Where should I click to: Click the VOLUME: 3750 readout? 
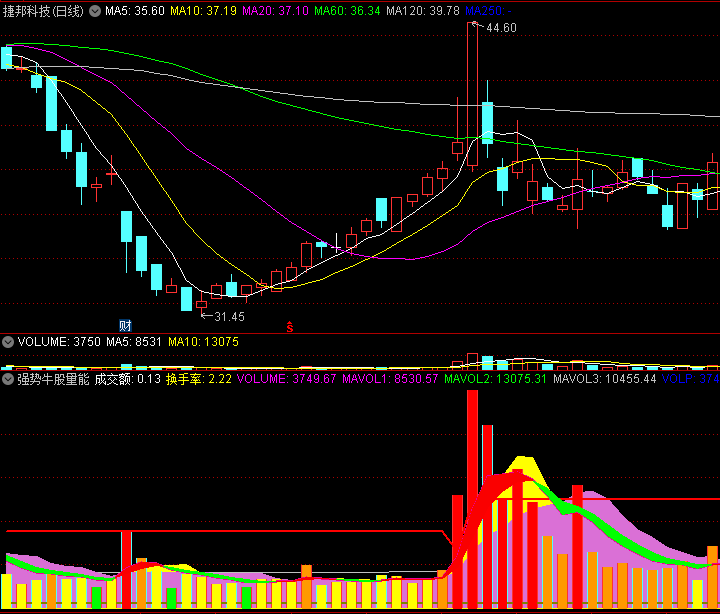59,342
